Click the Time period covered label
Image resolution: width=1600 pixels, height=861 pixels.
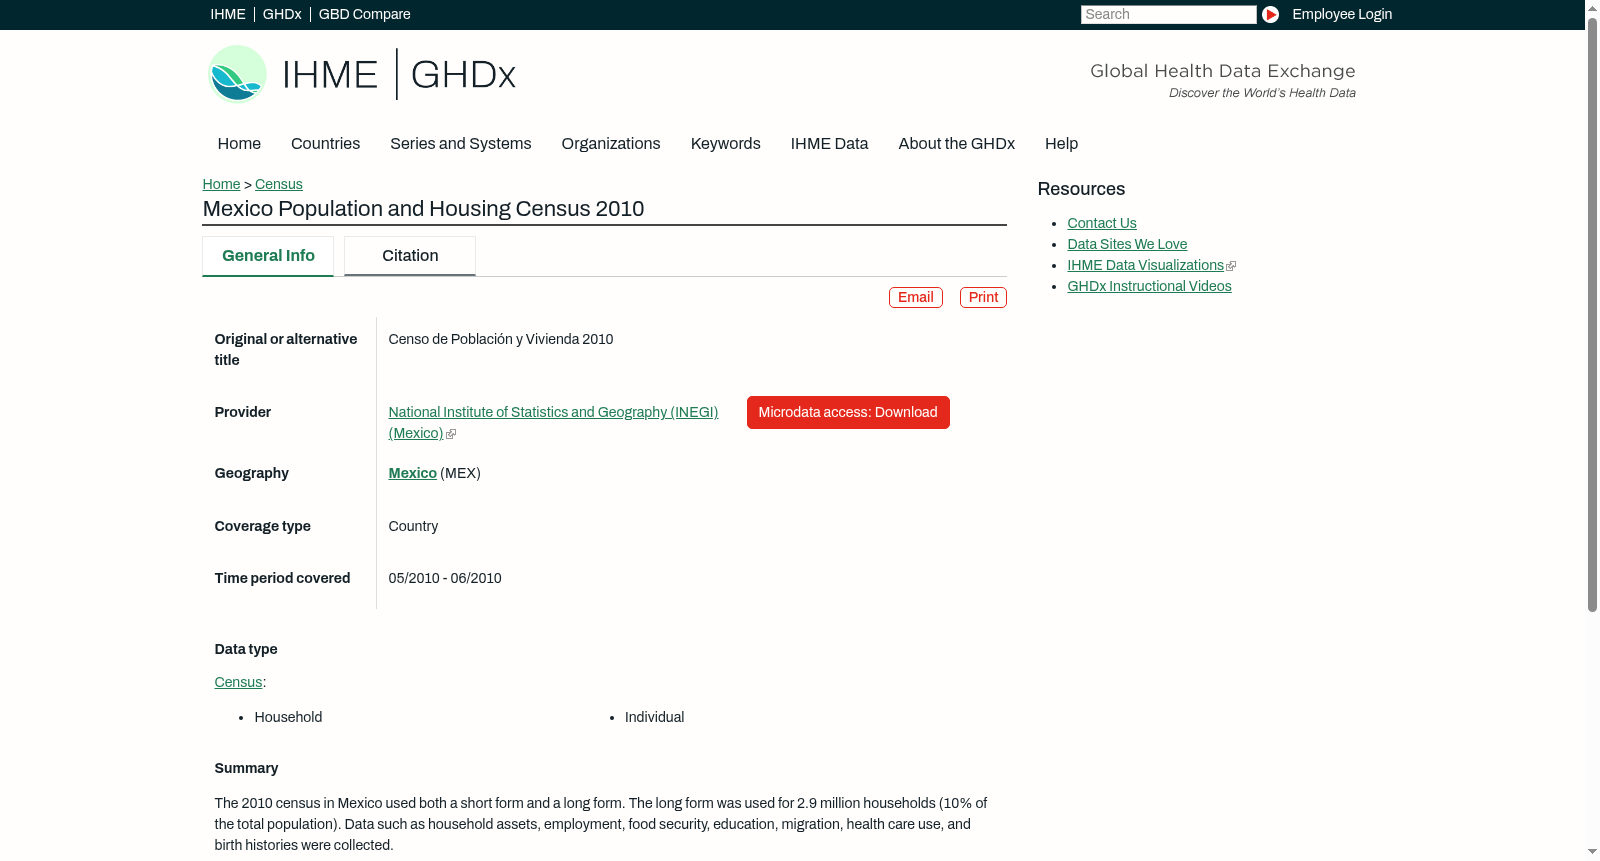[x=282, y=578]
